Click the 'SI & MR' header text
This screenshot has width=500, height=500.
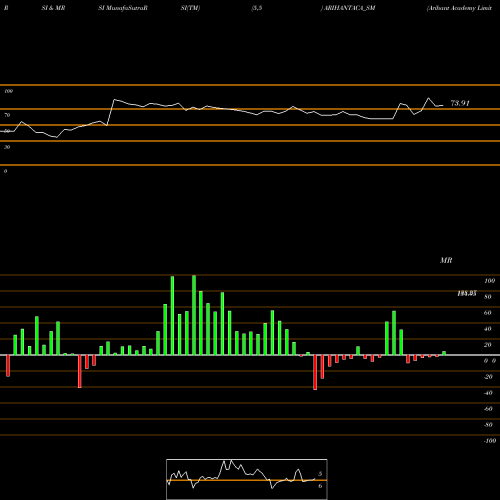53,8
